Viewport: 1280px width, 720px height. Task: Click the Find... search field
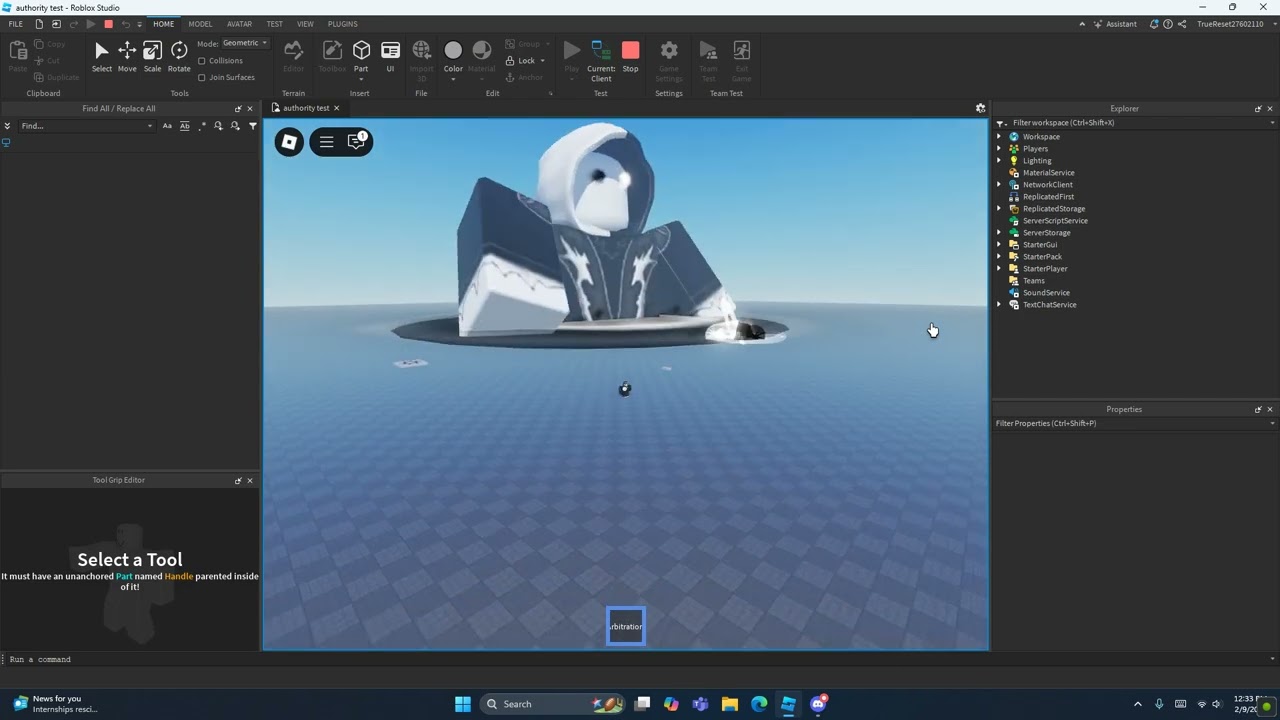click(x=85, y=126)
